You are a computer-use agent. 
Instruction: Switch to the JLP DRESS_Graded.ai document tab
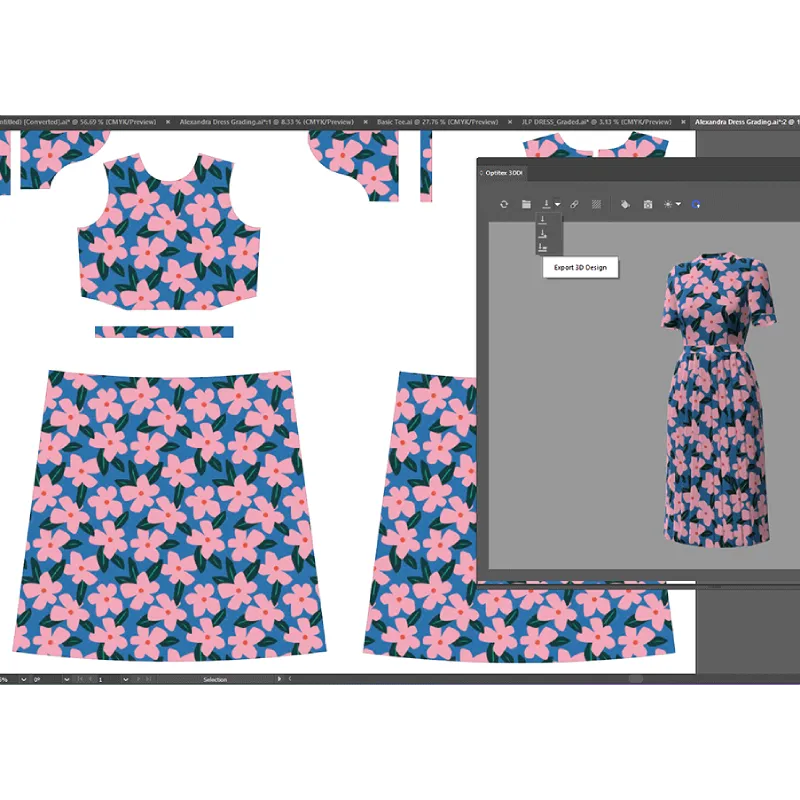coord(596,122)
